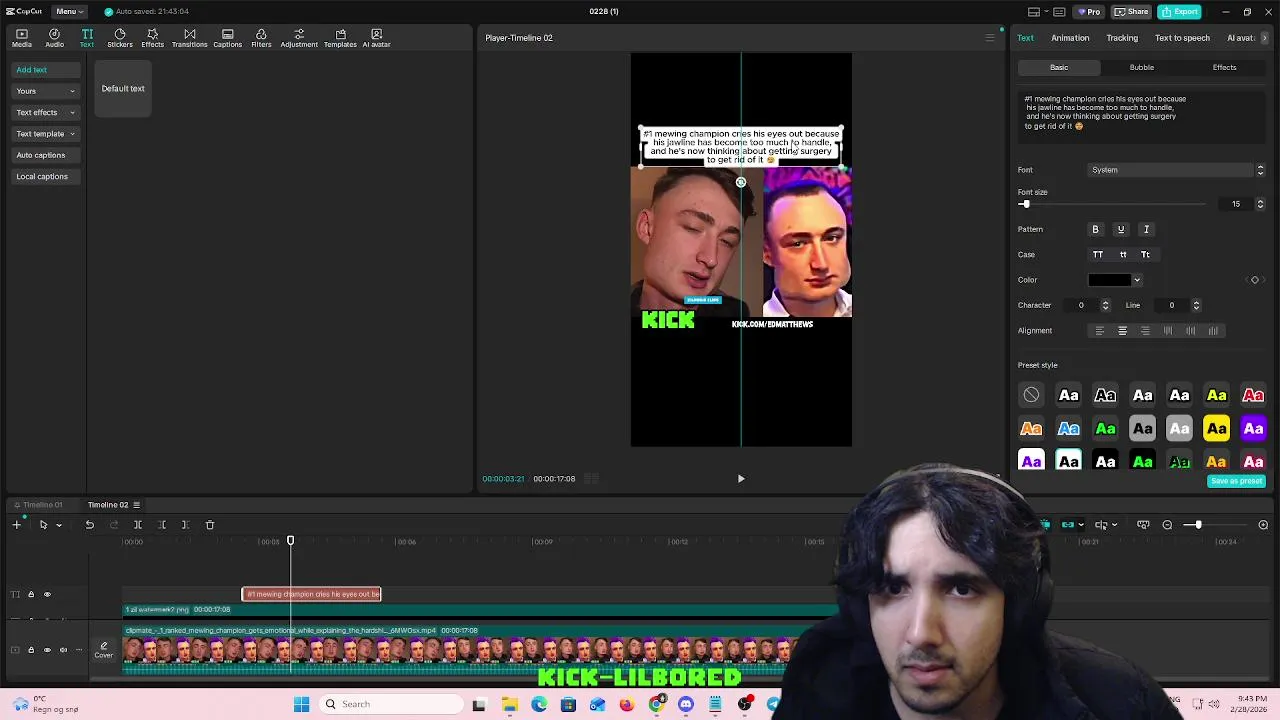
Task: Click Save as preset button
Action: [1236, 481]
